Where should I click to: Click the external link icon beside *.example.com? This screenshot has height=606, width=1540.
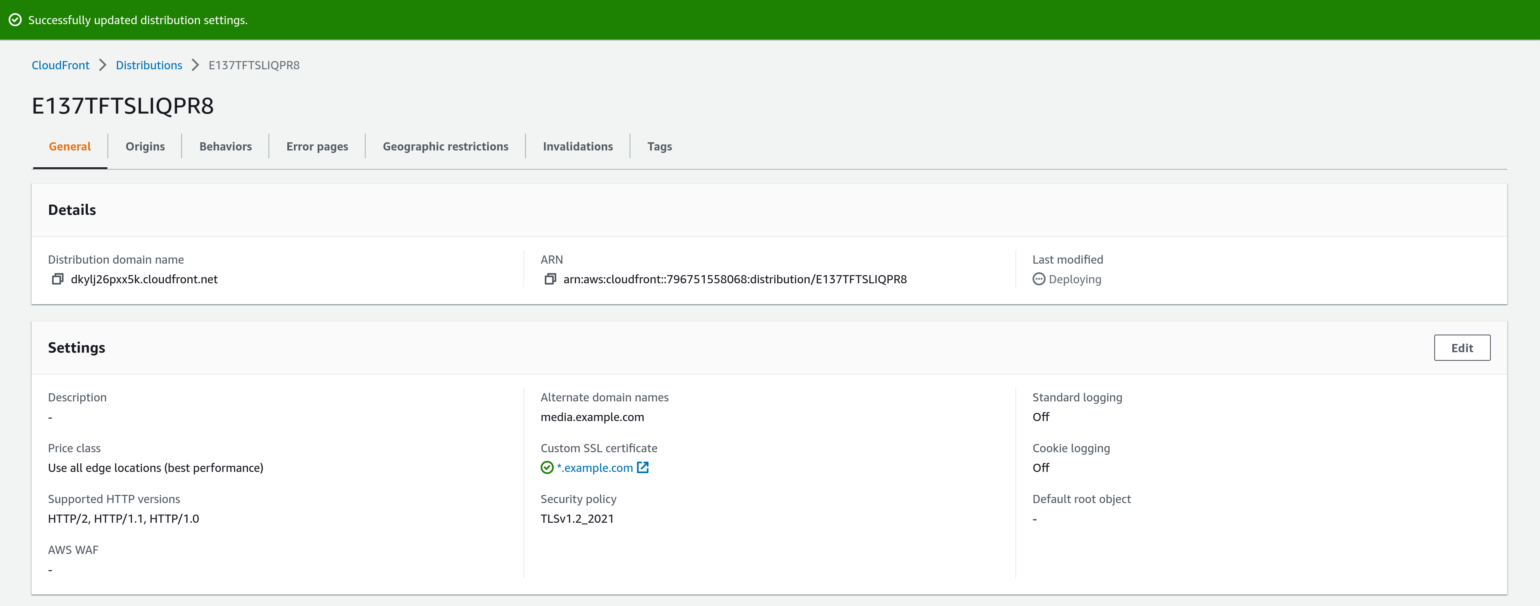pyautogui.click(x=643, y=468)
